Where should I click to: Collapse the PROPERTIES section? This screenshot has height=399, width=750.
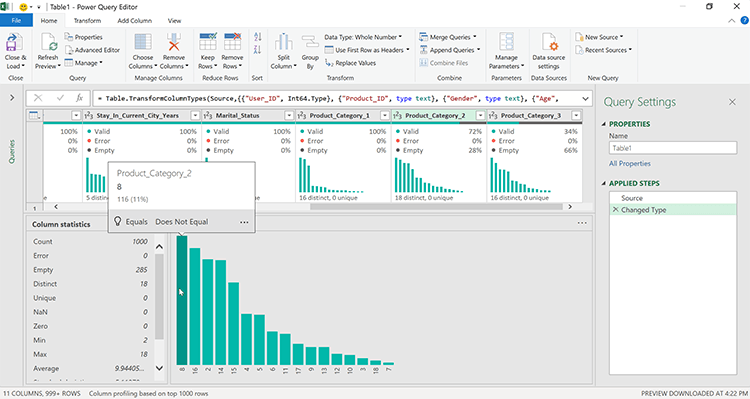(604, 124)
